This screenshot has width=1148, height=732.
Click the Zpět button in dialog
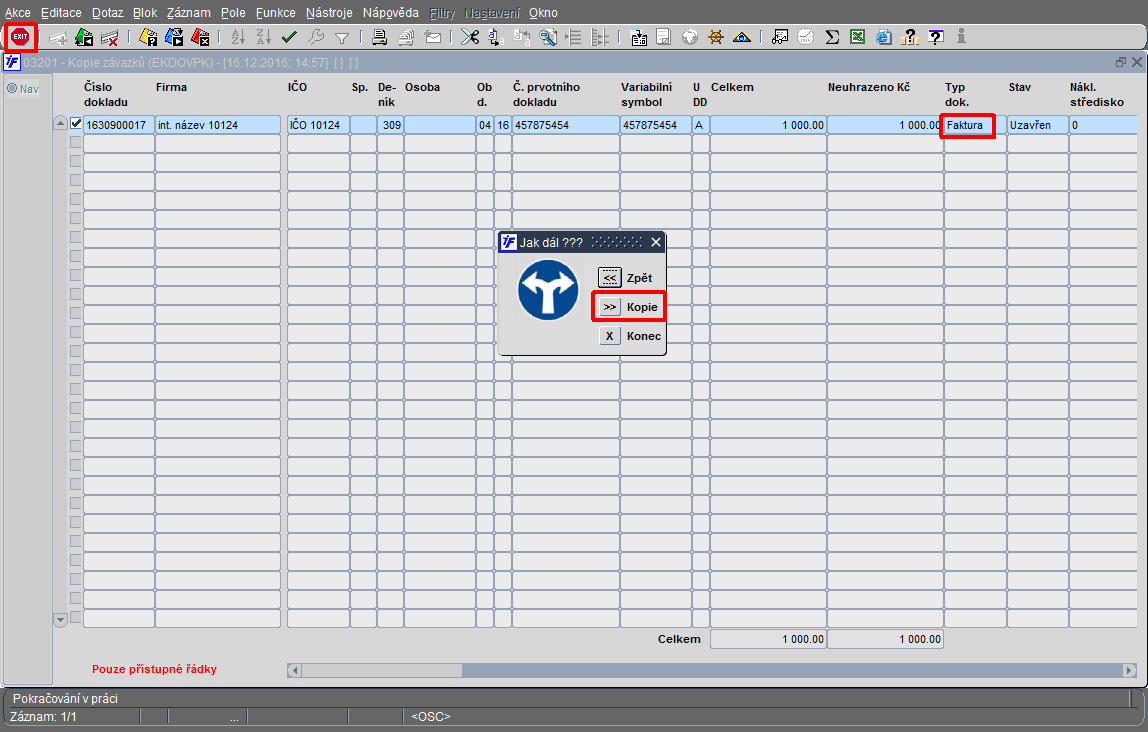(x=625, y=277)
